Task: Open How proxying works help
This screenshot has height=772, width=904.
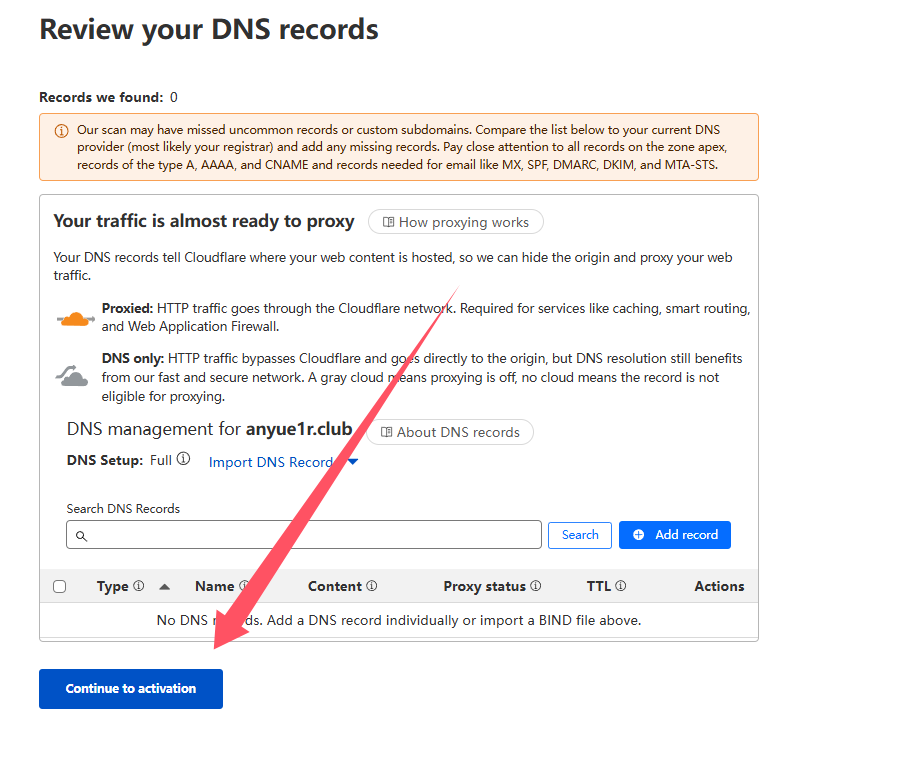Action: tap(455, 222)
